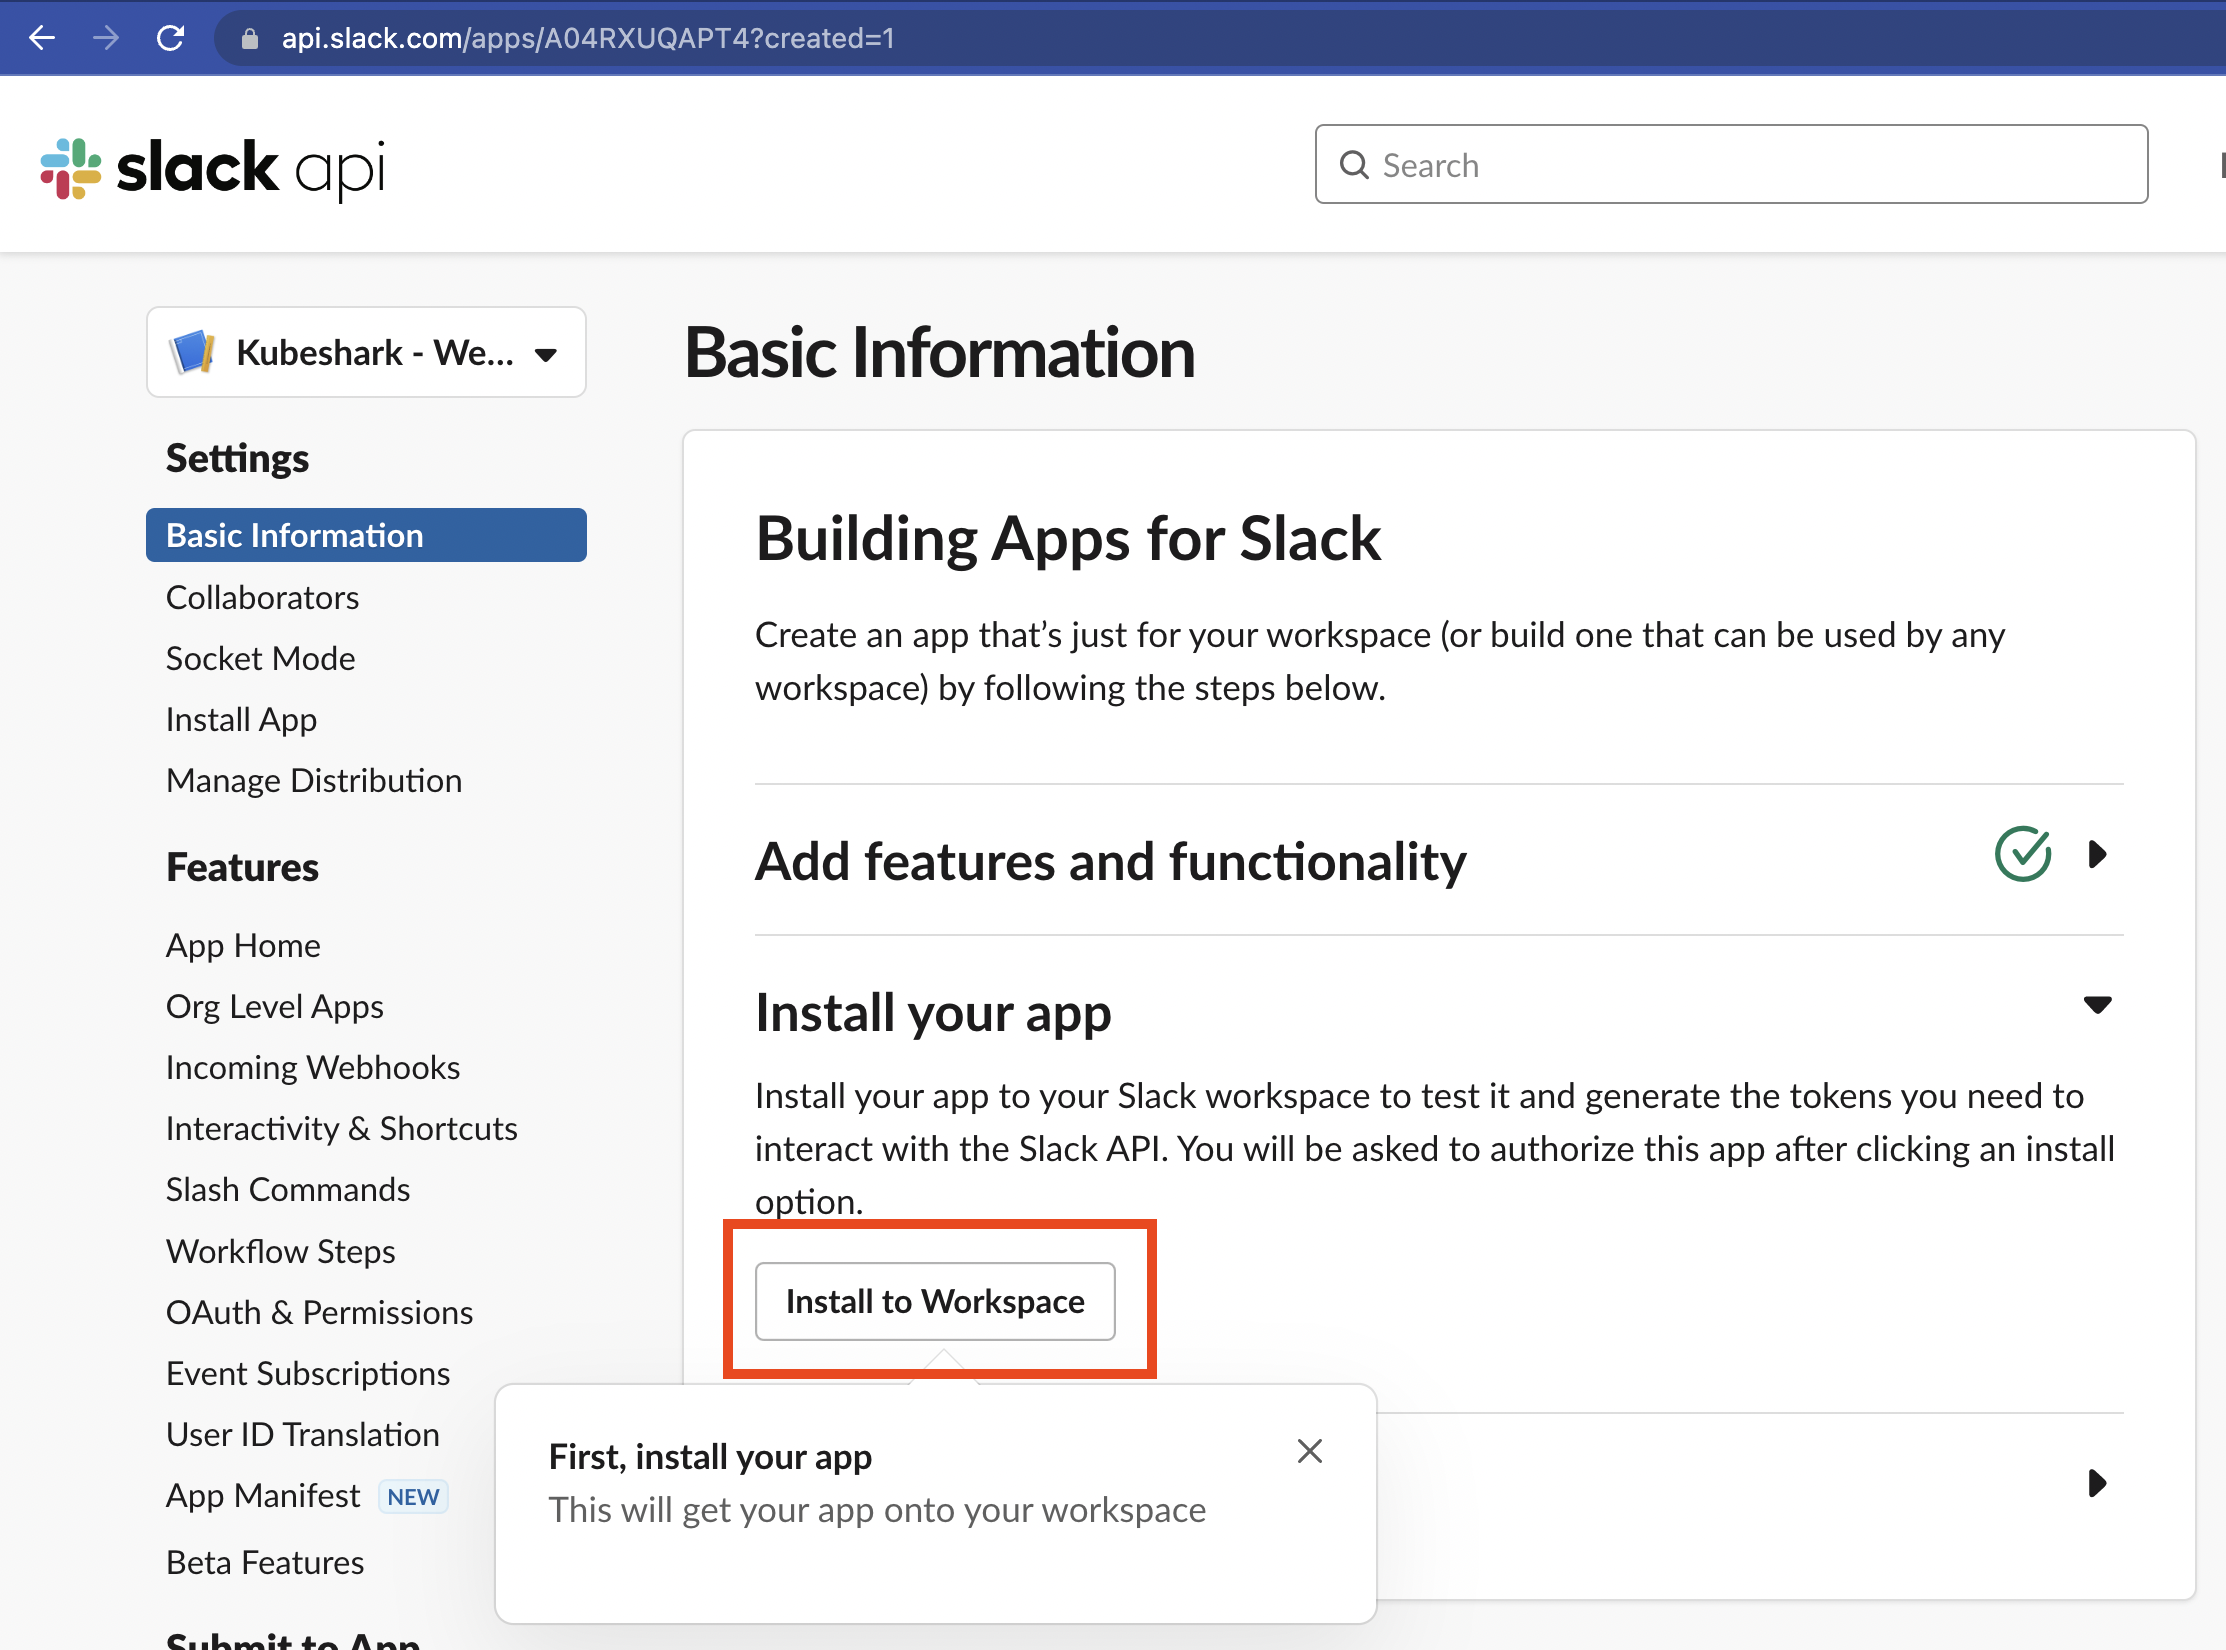Switch to the Manage Distribution page
The height and width of the screenshot is (1650, 2226).
click(x=314, y=780)
